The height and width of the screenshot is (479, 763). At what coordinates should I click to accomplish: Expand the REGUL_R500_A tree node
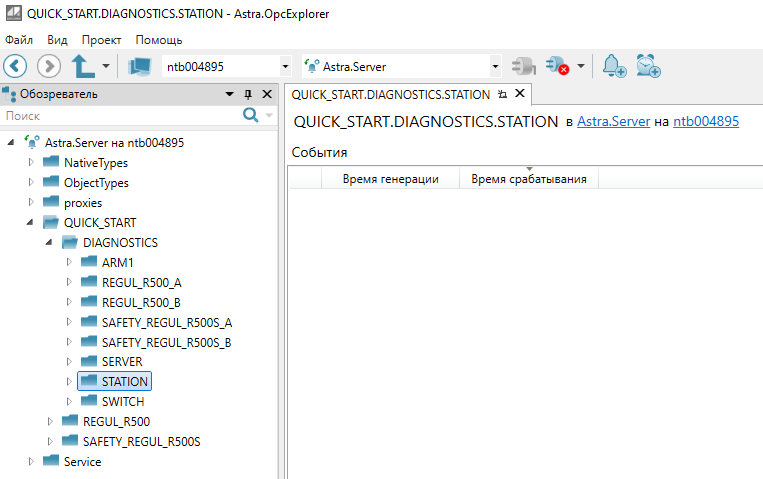point(69,282)
